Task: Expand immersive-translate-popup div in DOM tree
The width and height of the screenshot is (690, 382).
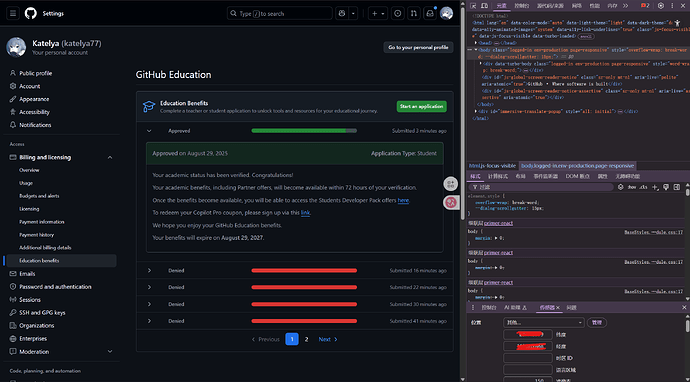Action: coord(476,111)
